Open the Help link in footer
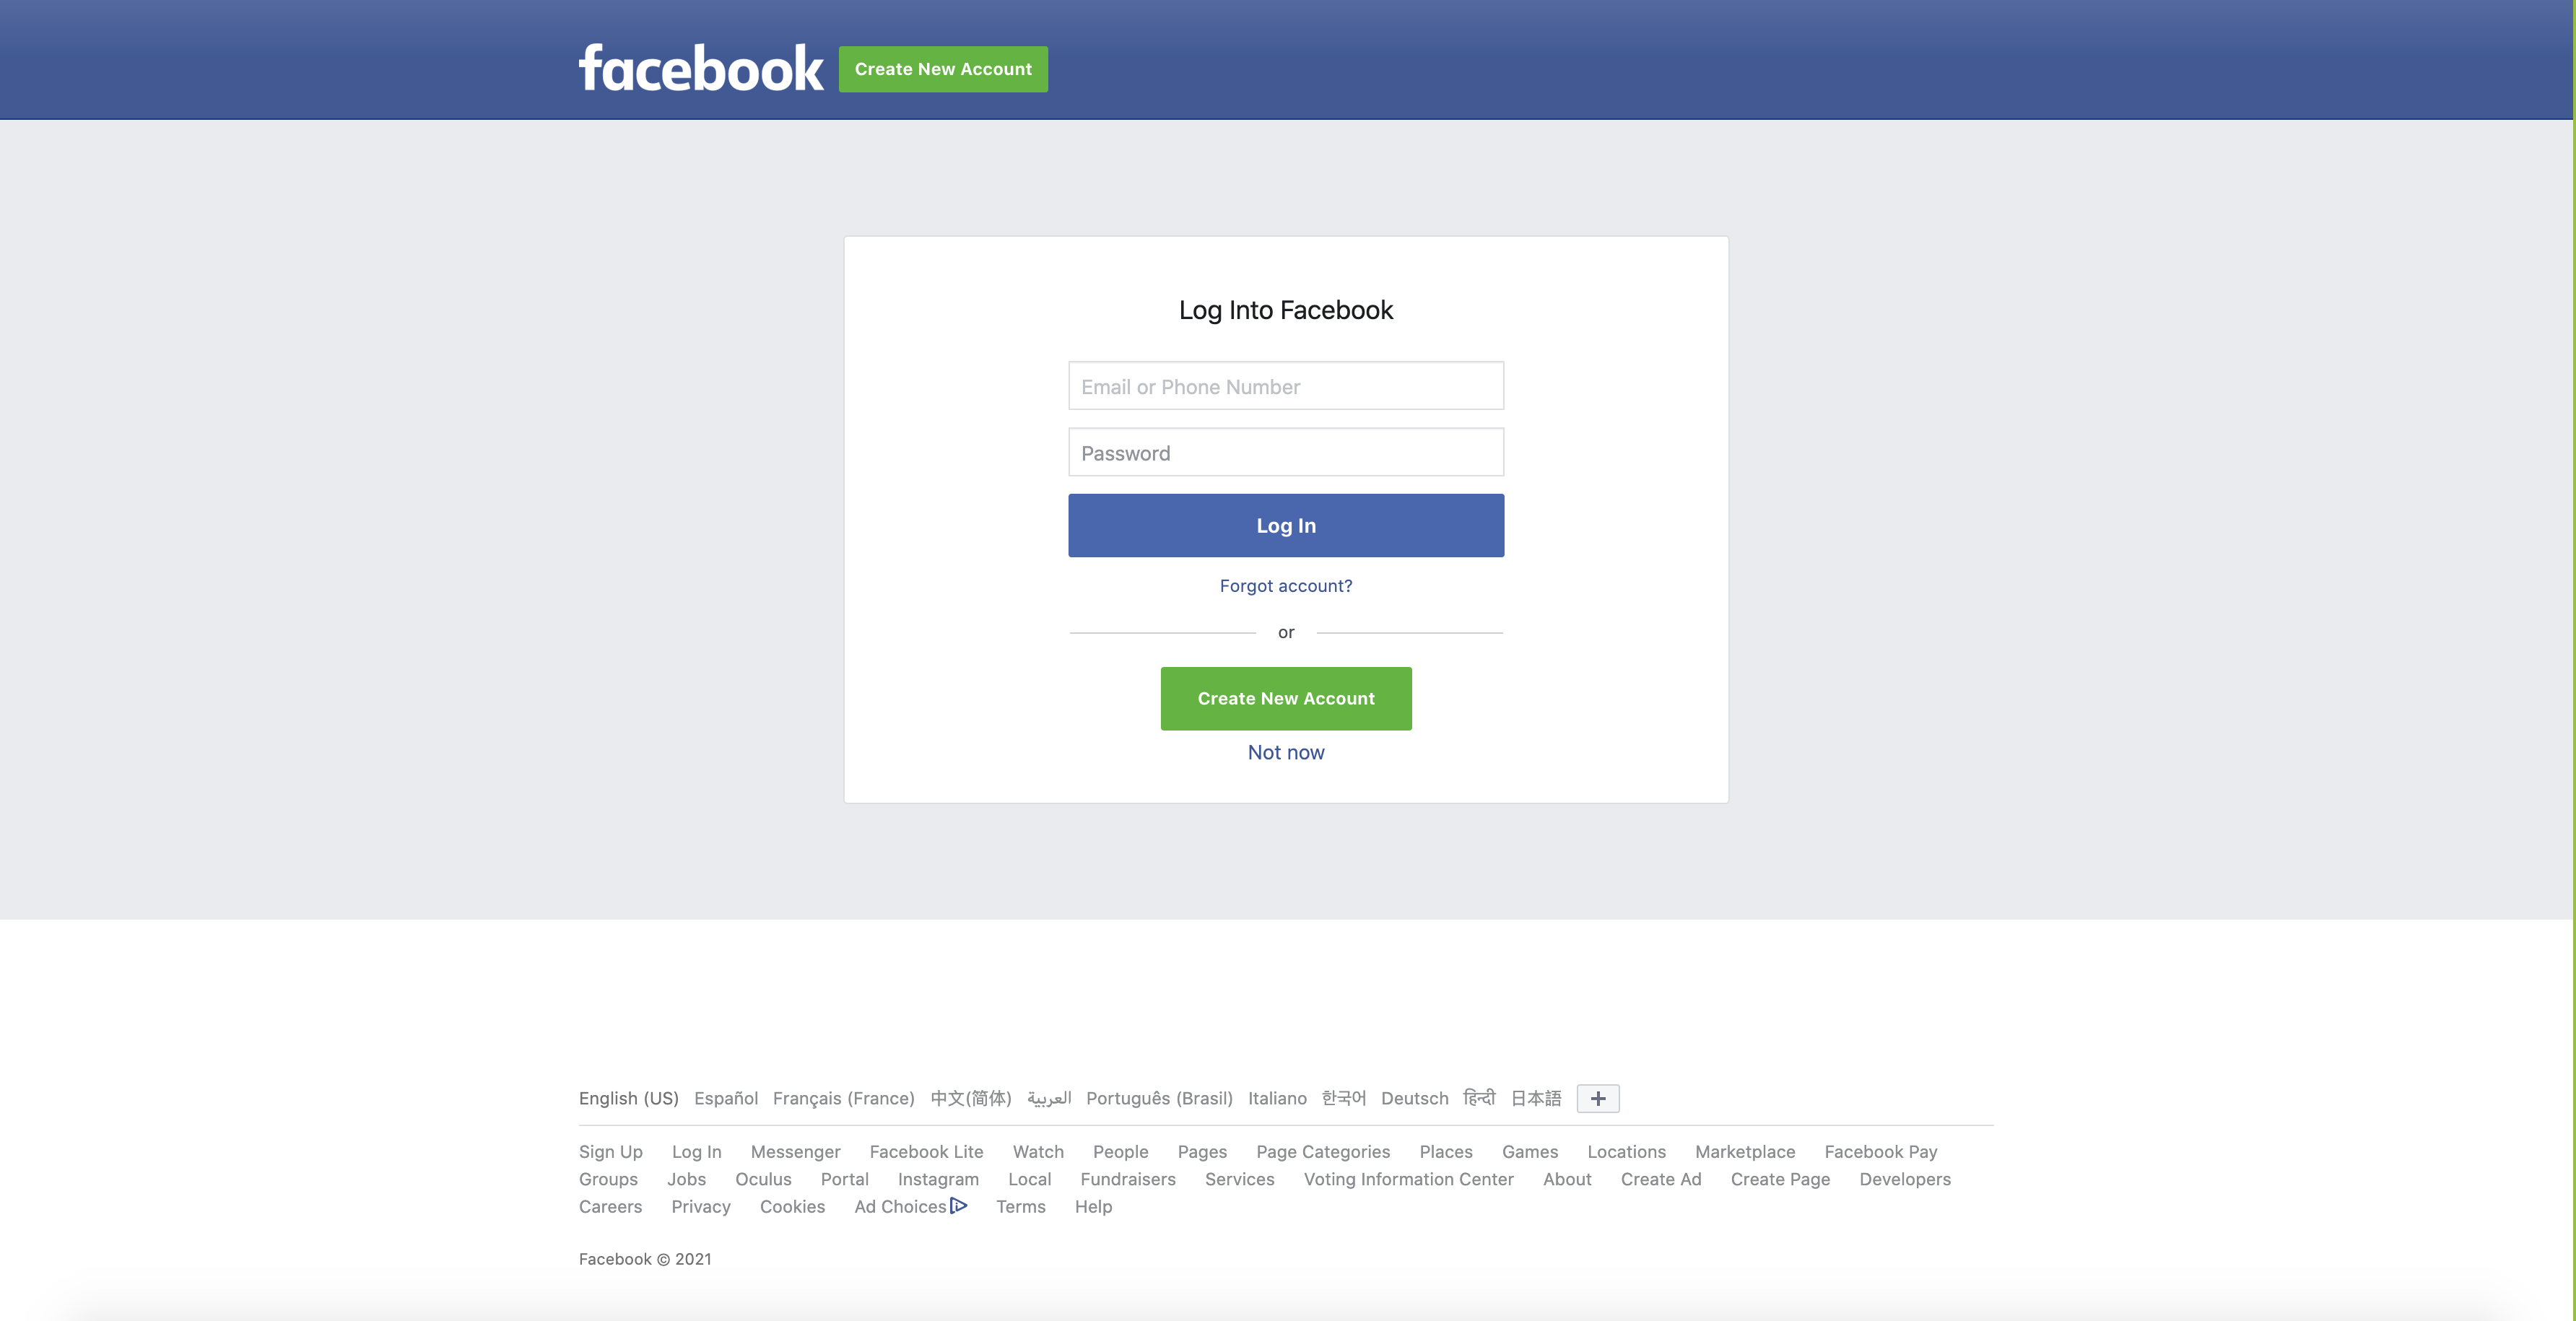Viewport: 2576px width, 1321px height. point(1093,1206)
